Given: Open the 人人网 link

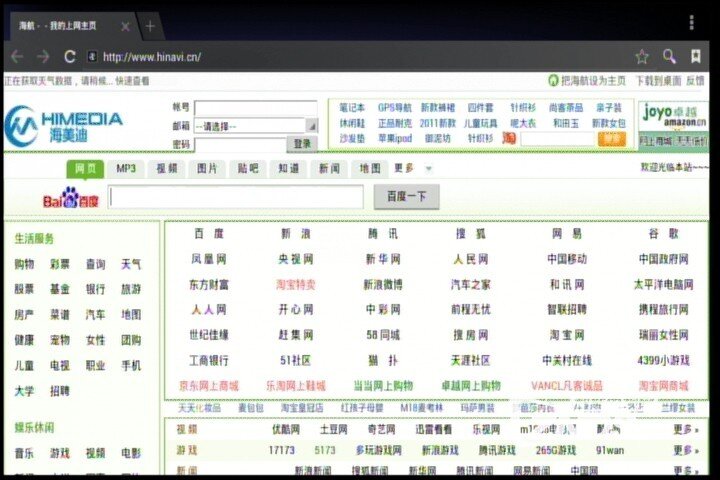Looking at the screenshot, I should point(209,310).
